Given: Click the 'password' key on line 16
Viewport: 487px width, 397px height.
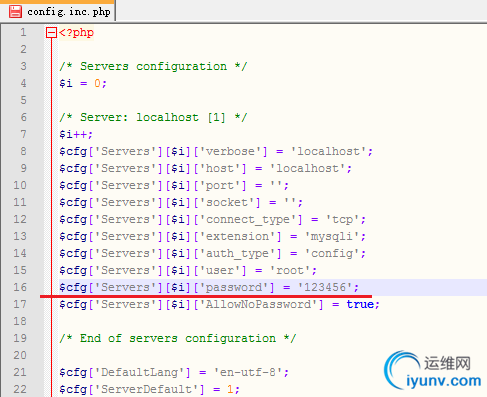Looking at the screenshot, I should click(x=234, y=287).
